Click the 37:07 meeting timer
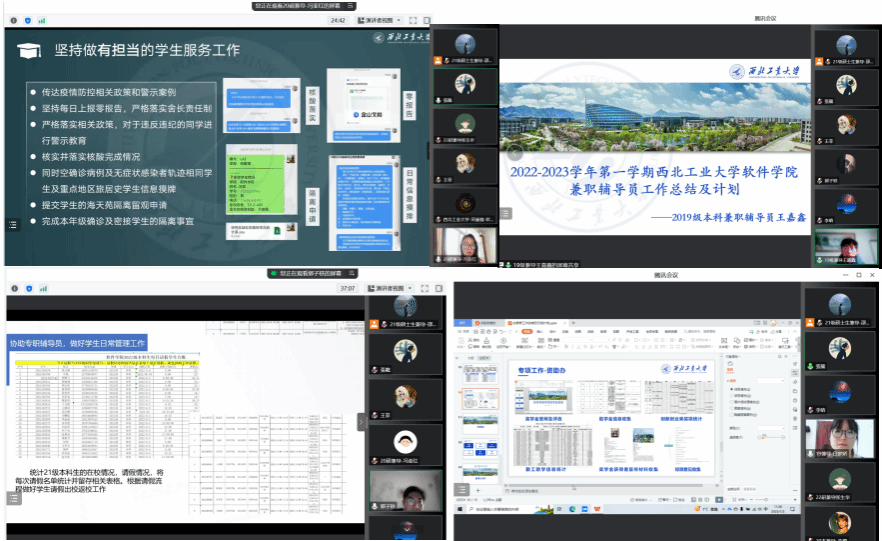Screen dimensions: 882x541 tap(347, 288)
